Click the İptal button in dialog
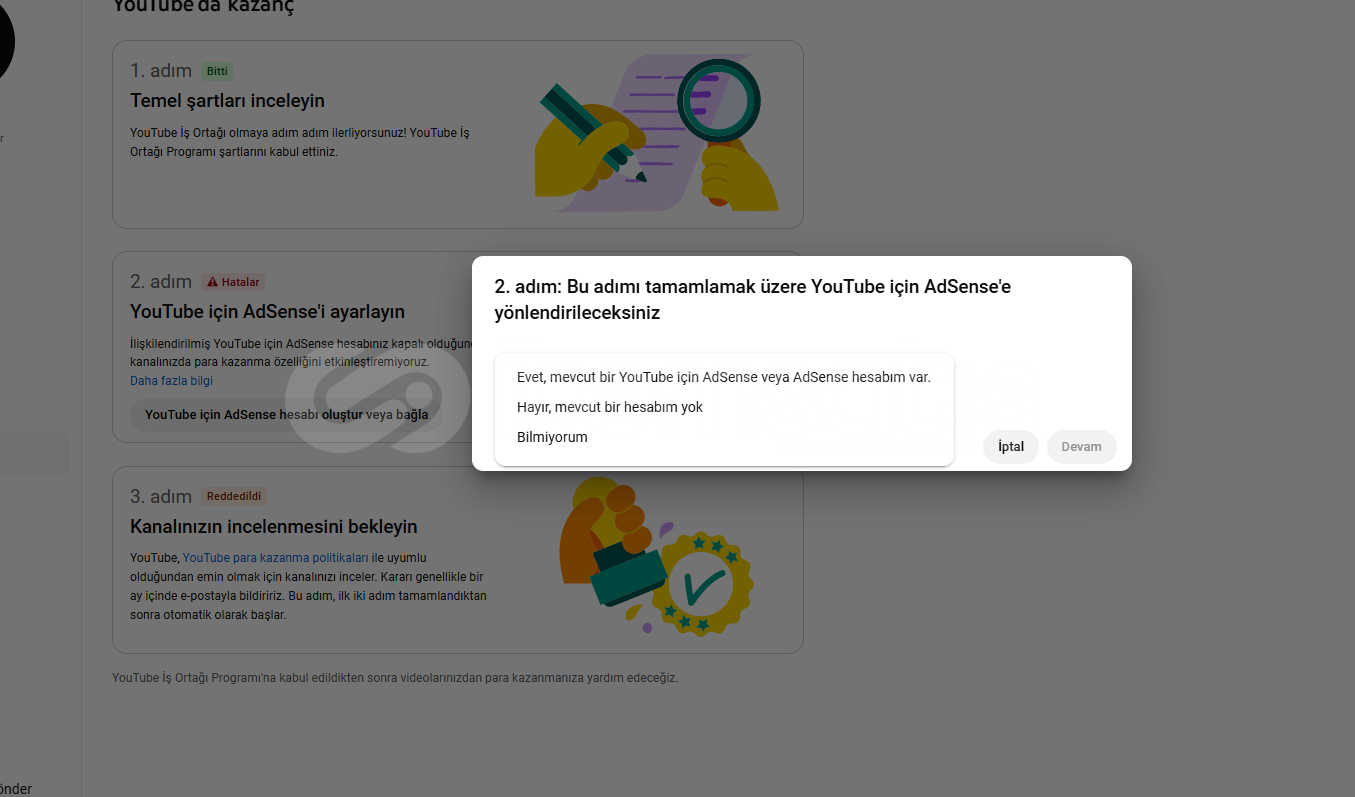 pyautogui.click(x=1011, y=447)
